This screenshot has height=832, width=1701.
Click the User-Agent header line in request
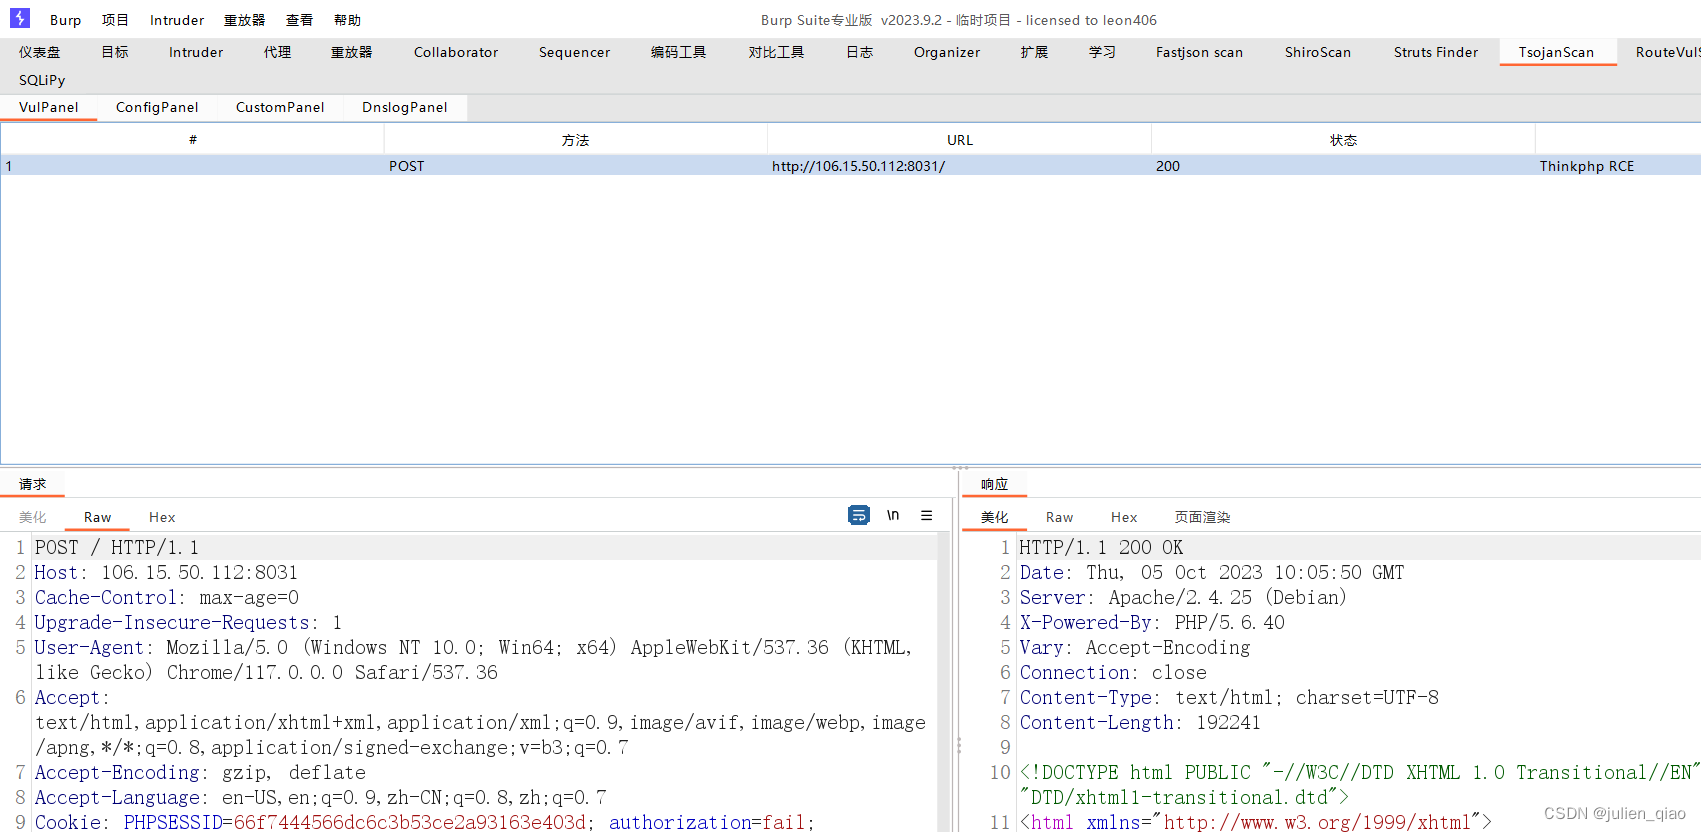pyautogui.click(x=473, y=660)
